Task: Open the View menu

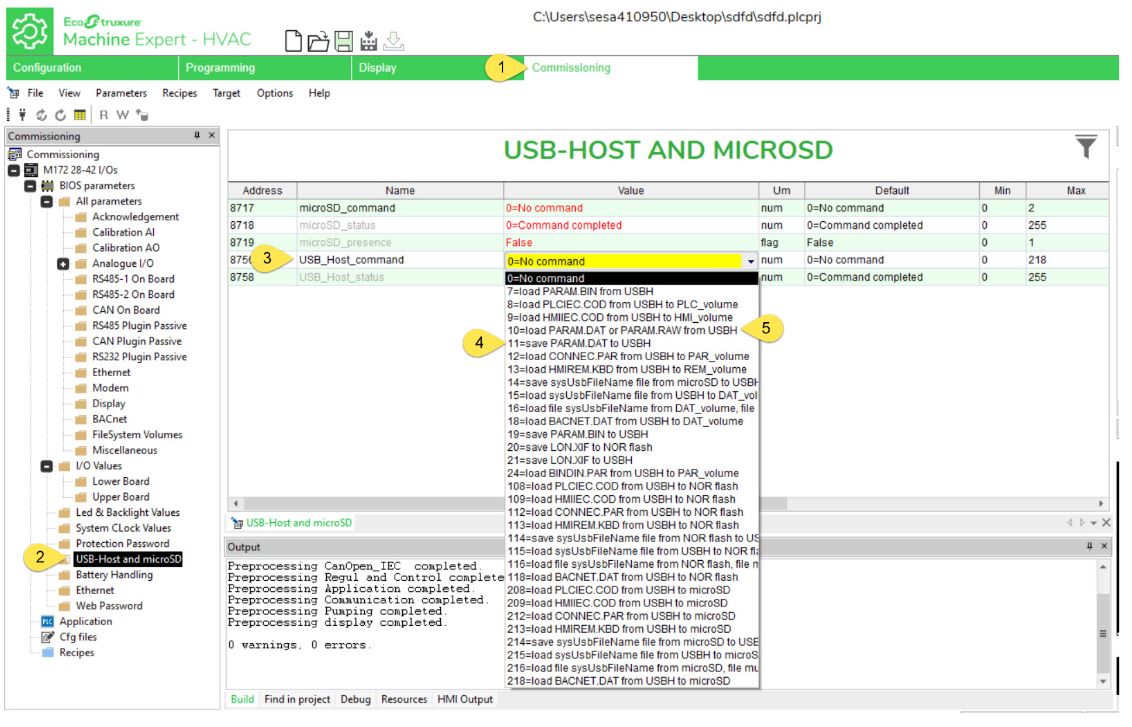Action: (x=69, y=93)
